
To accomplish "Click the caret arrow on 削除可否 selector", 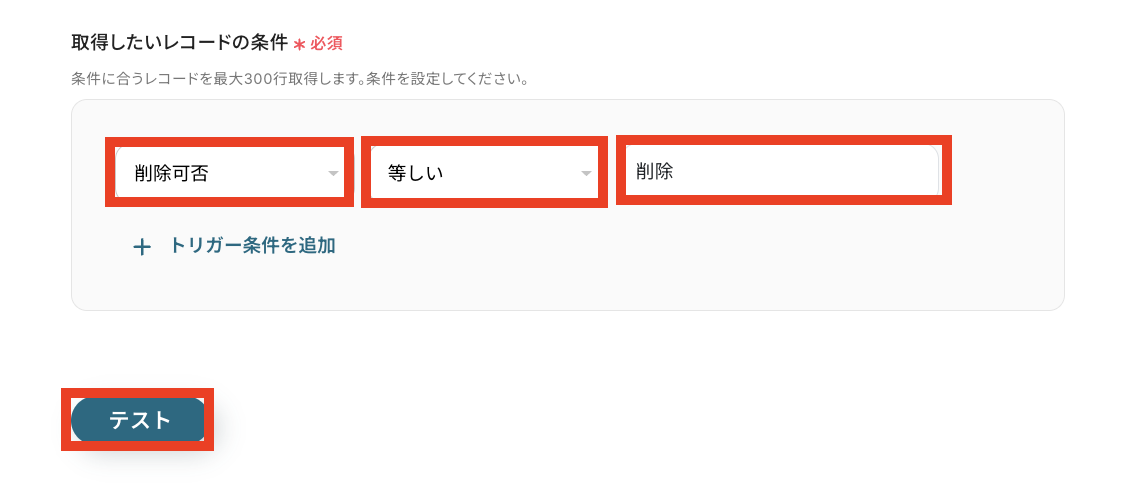I will coord(333,173).
